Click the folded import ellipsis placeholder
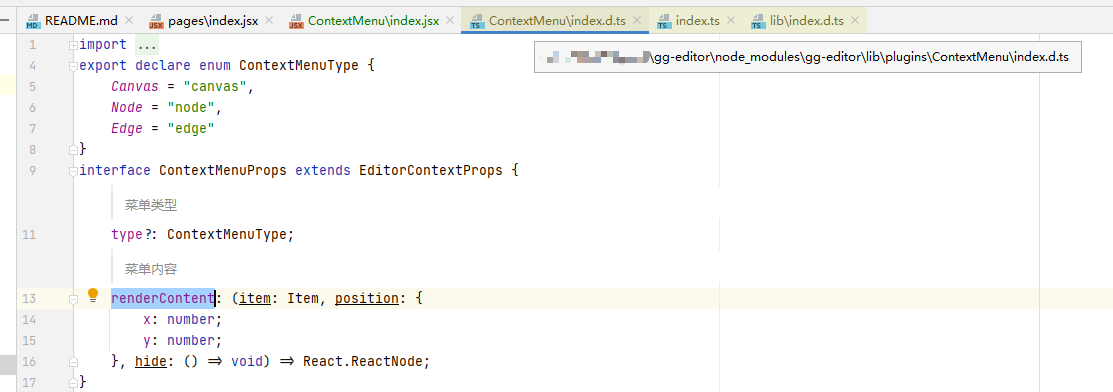1113x392 pixels. tap(146, 45)
